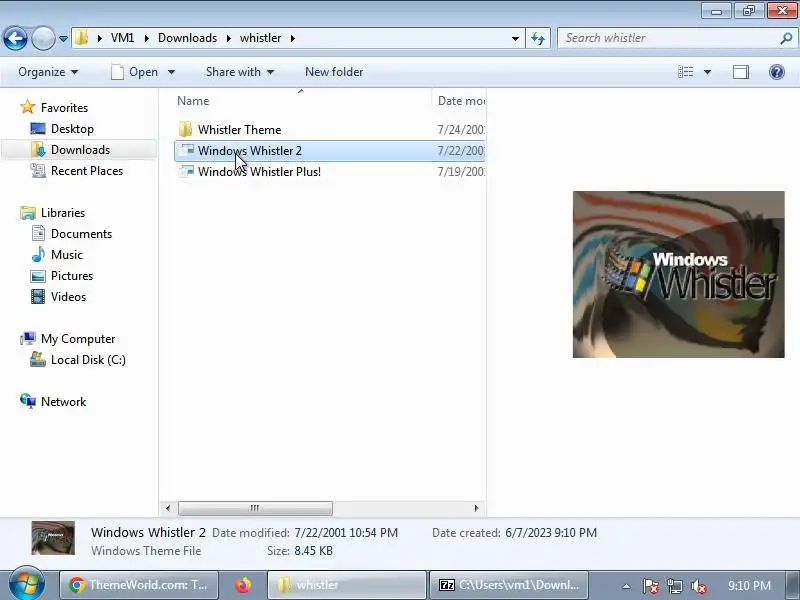Open the Videos library

[68, 296]
